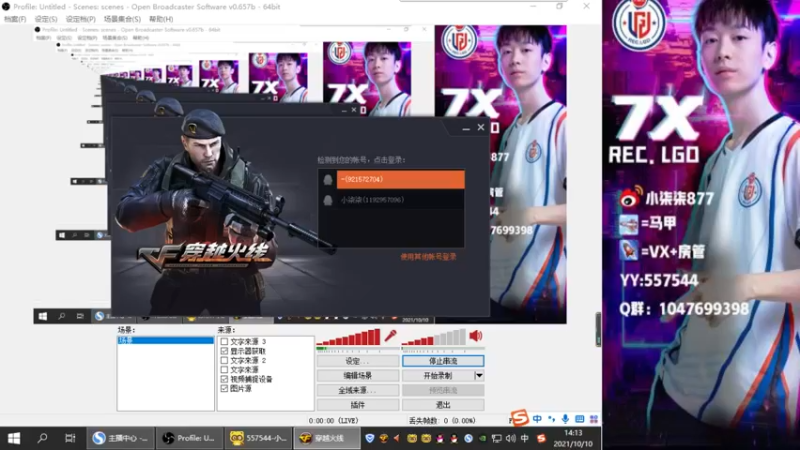Open the 编辑场景 edit scene button
Screen dimensions: 800x450
(358, 376)
